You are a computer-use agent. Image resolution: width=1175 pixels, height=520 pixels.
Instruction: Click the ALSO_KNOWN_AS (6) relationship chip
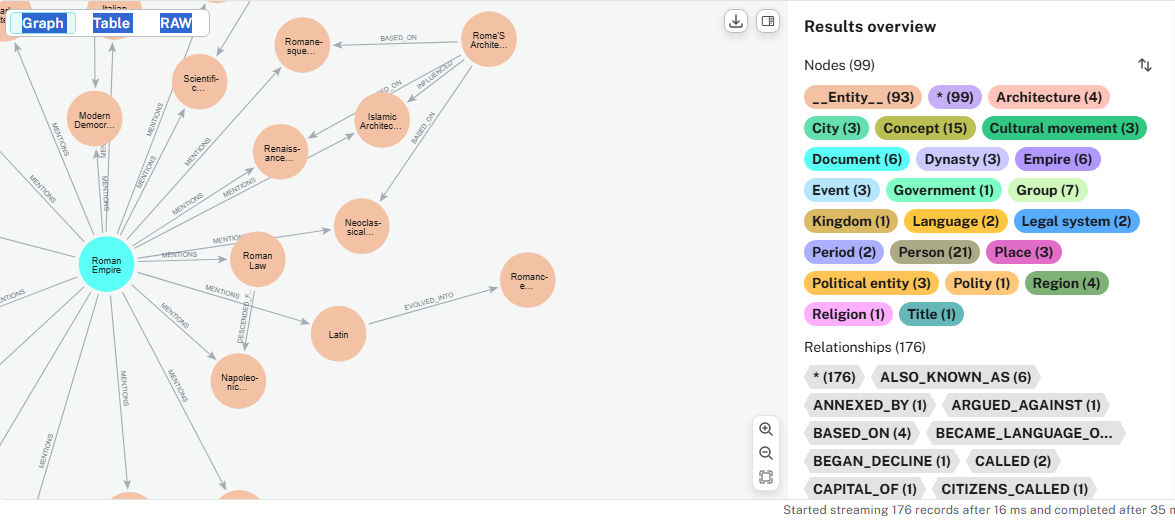955,377
